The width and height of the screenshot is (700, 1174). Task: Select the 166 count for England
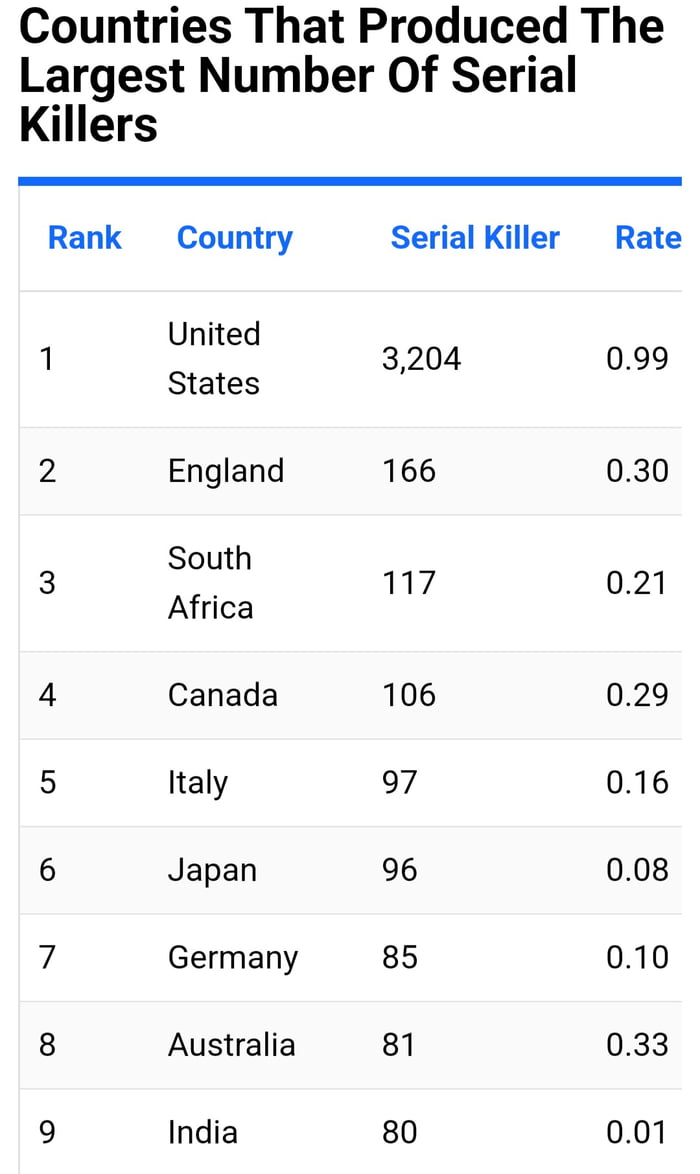click(409, 471)
